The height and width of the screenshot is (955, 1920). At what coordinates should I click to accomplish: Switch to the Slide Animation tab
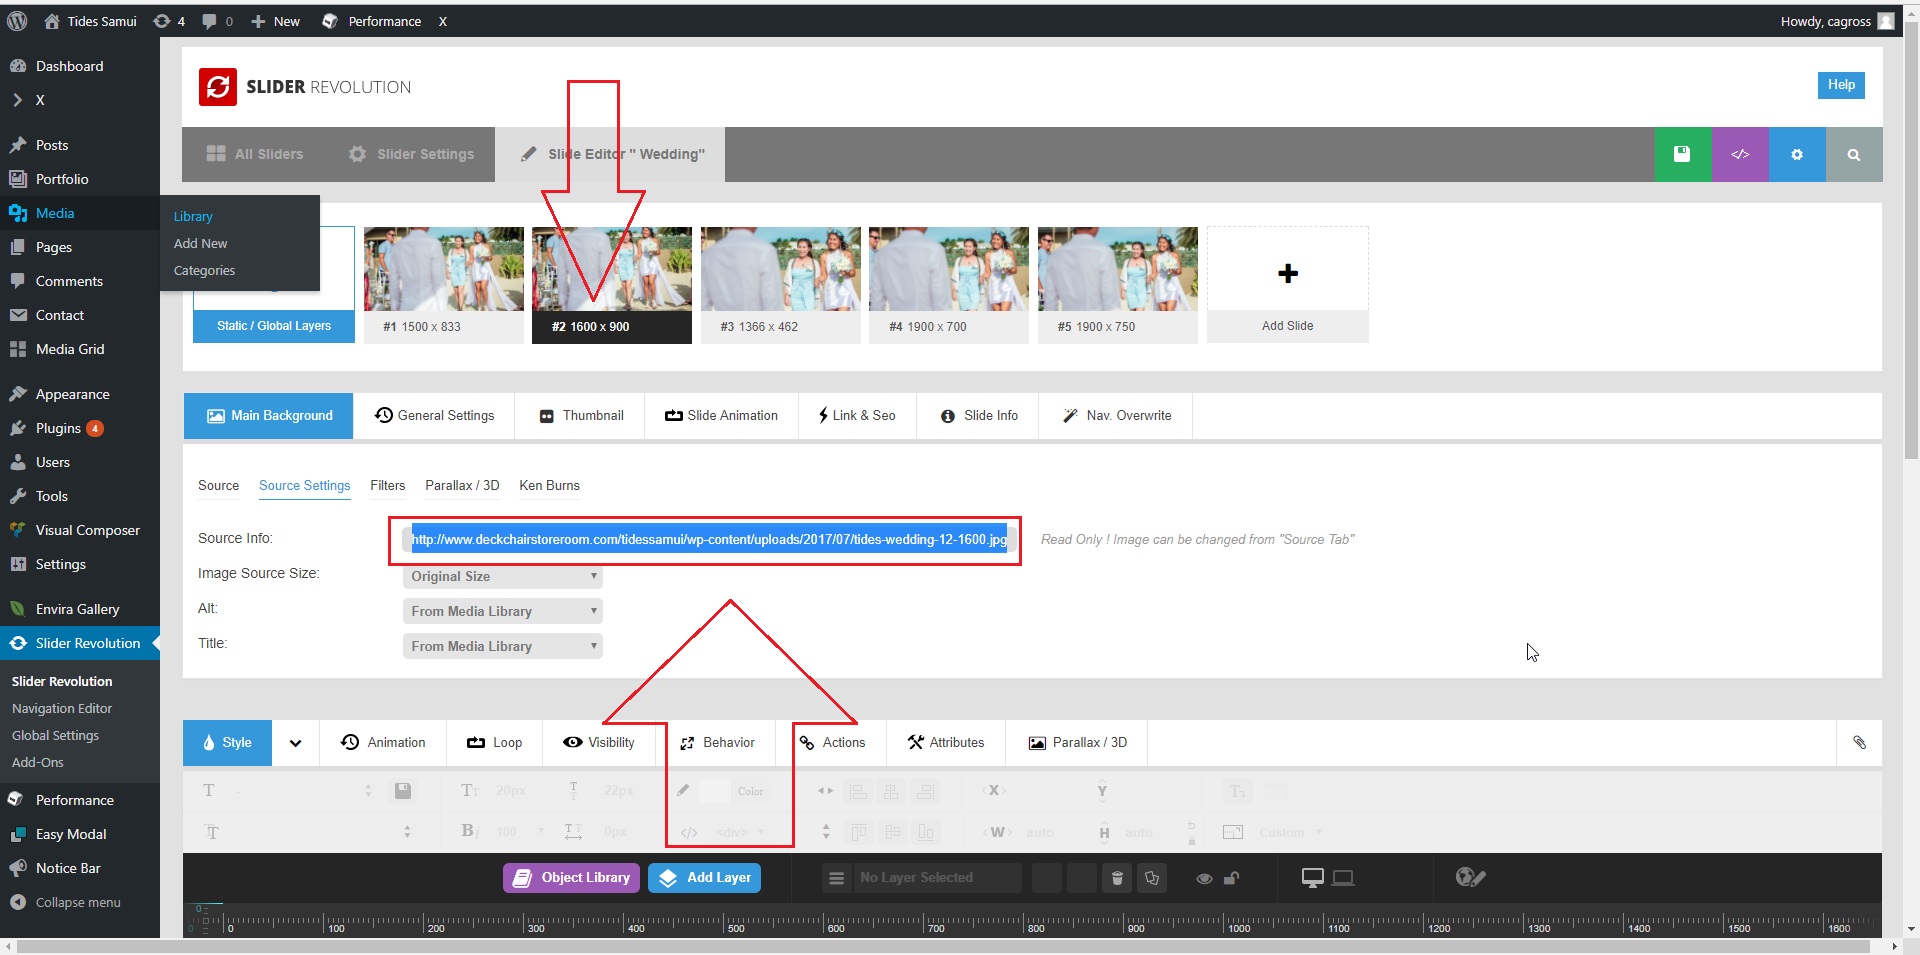(721, 415)
